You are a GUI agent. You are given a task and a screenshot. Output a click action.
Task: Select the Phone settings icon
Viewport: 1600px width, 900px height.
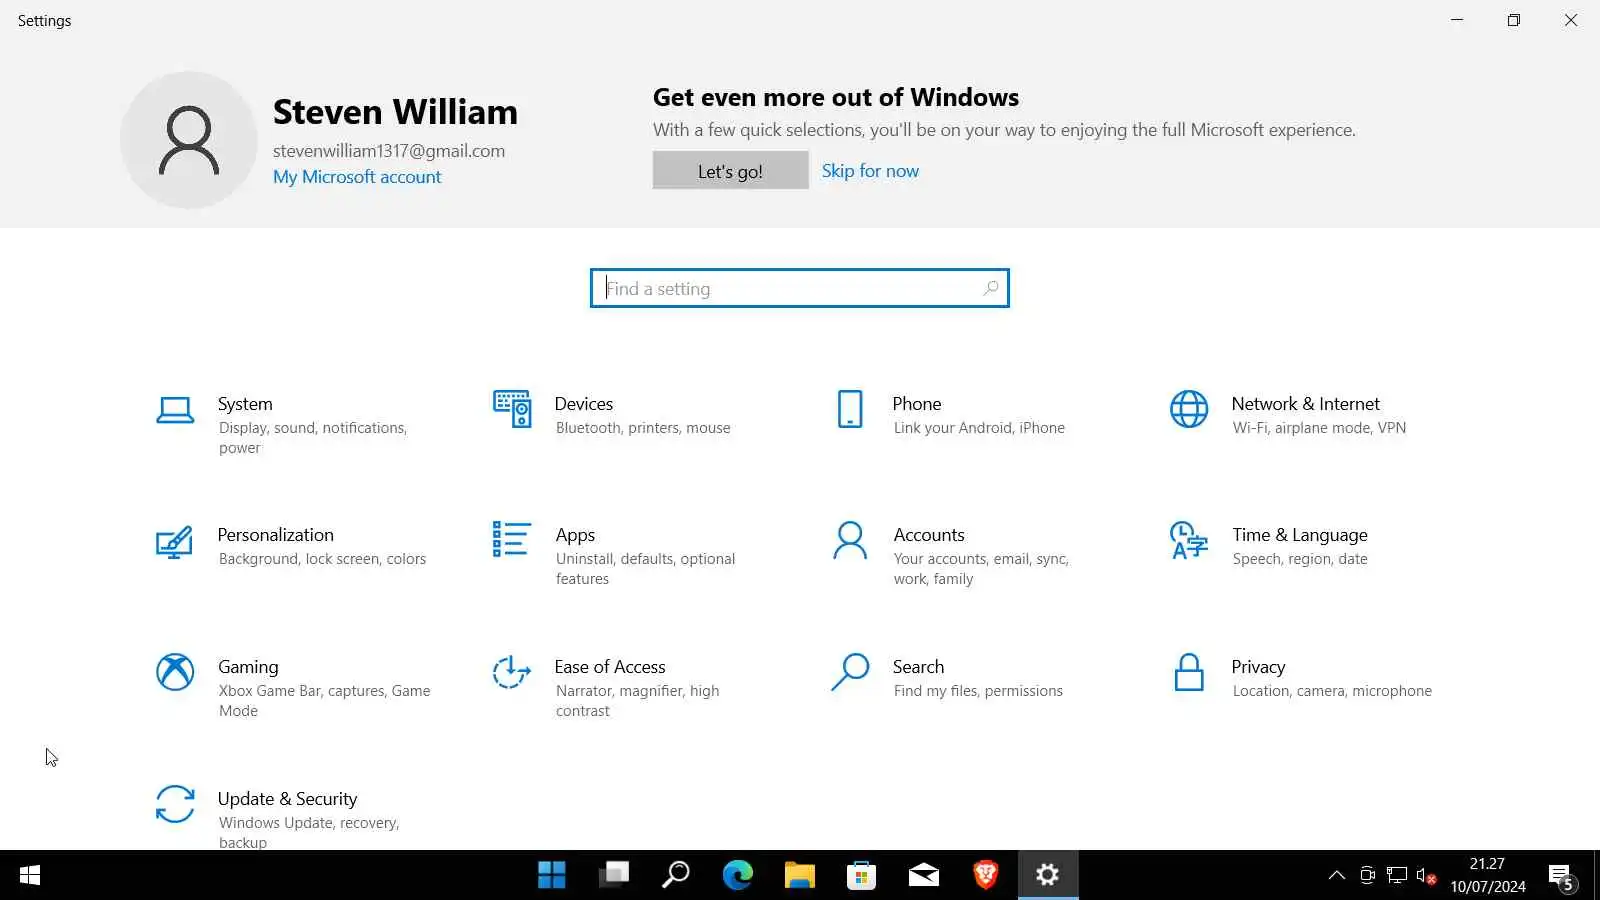click(850, 409)
